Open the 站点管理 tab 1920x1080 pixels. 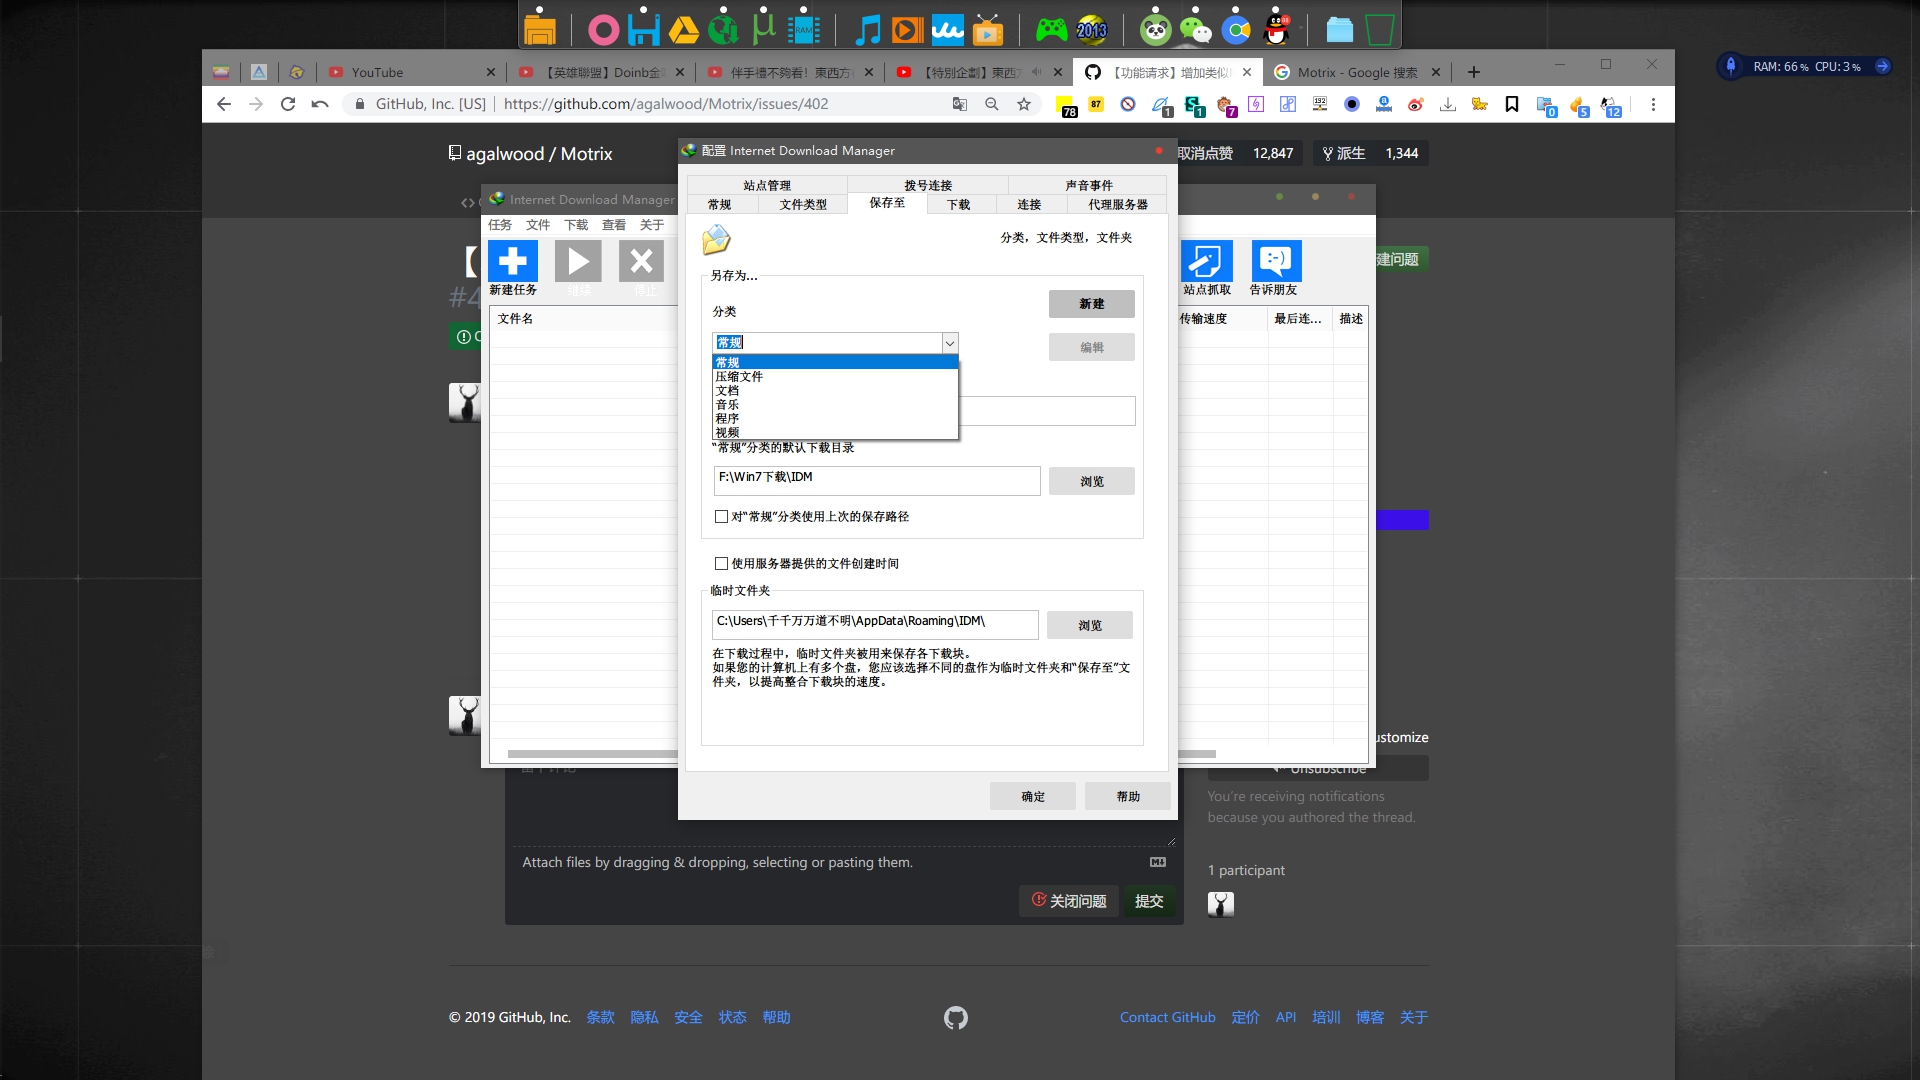coord(767,185)
